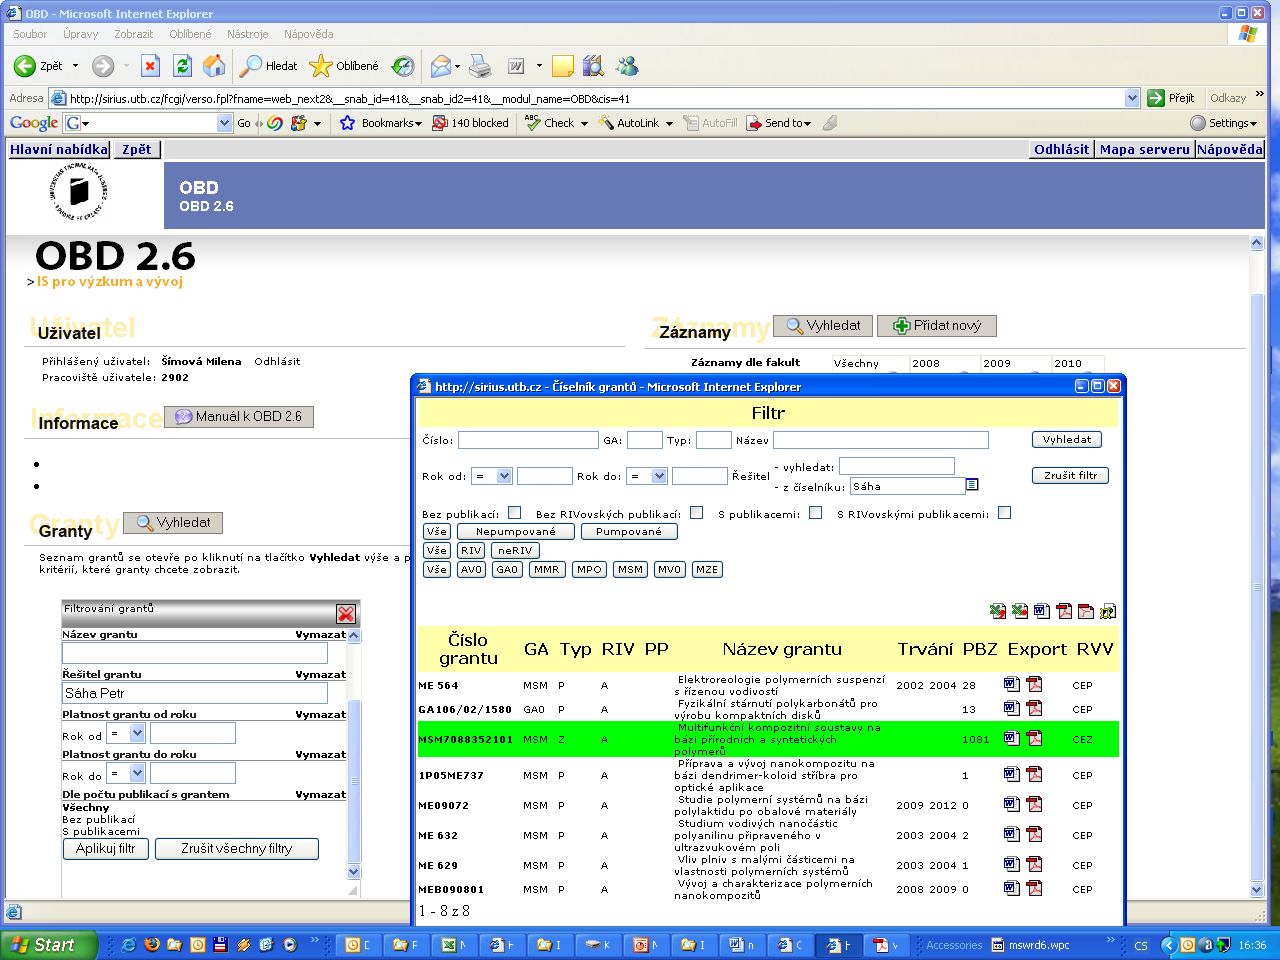
Task: Export grant 1P05ME737 to PDF
Action: tap(1034, 774)
